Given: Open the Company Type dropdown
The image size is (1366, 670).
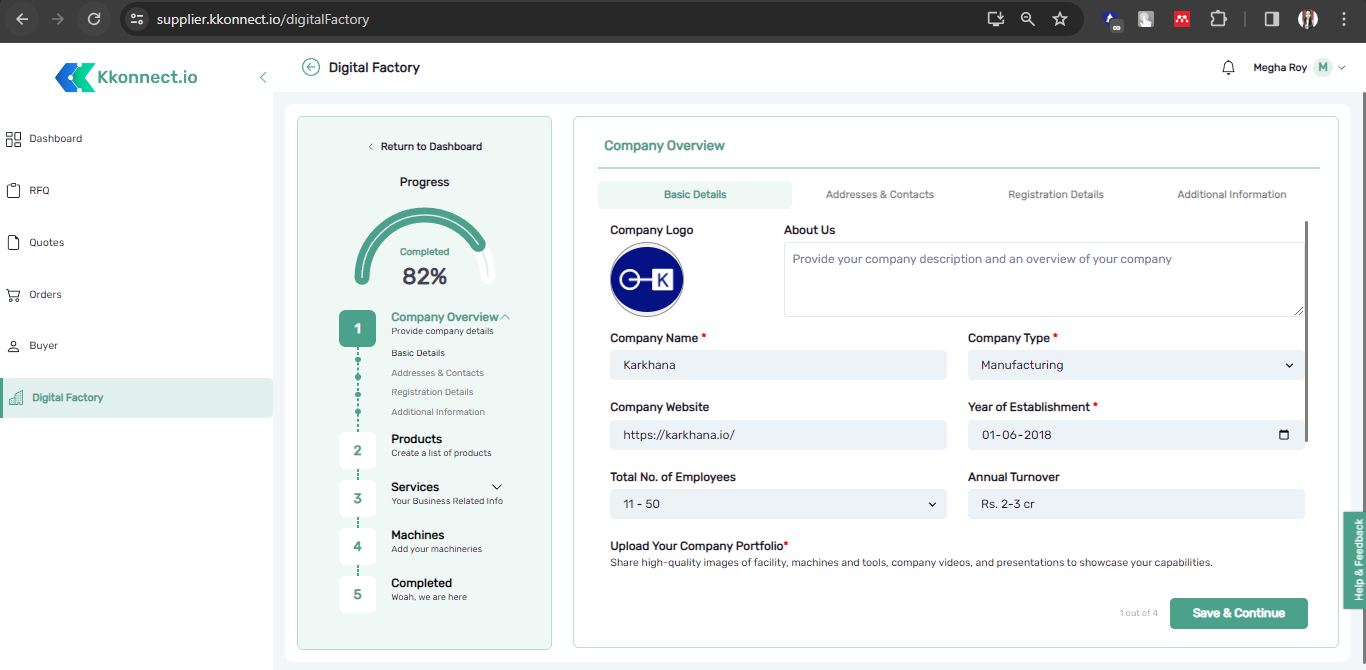Looking at the screenshot, I should click(x=1136, y=365).
